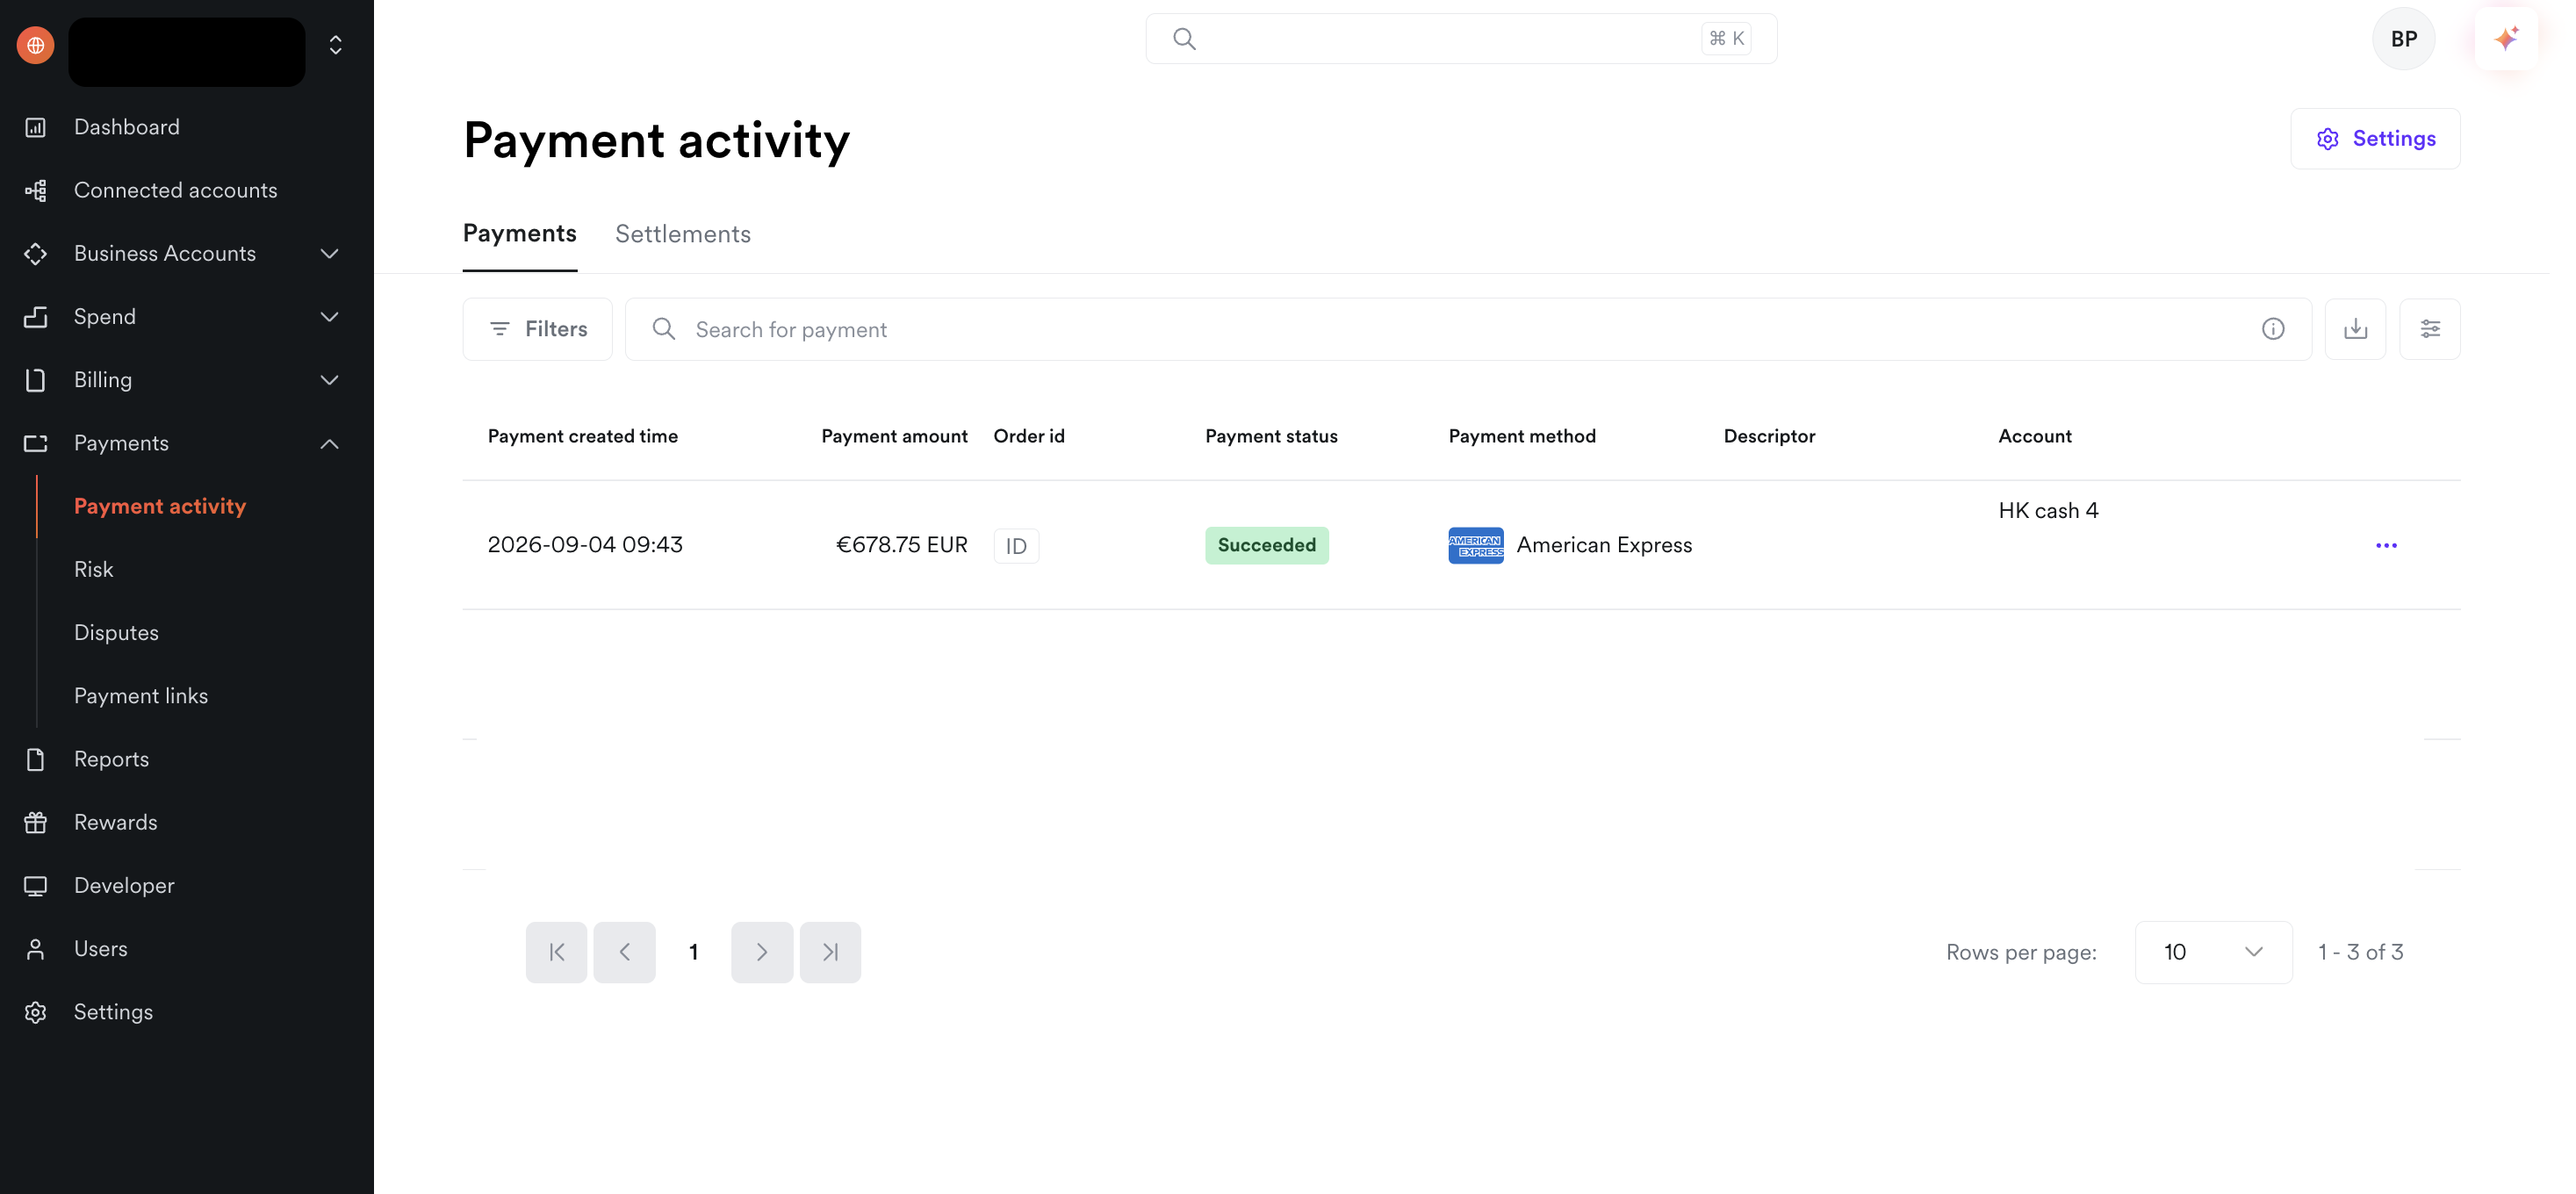Click the info icon in payment search

[2273, 329]
